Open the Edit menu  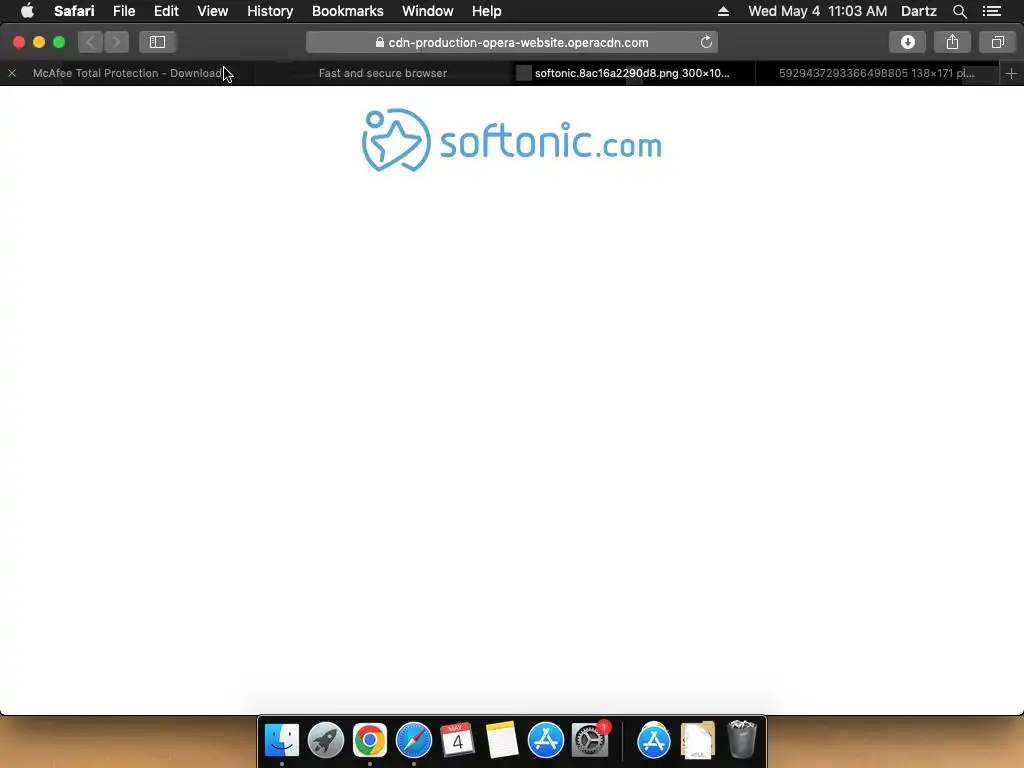(166, 11)
